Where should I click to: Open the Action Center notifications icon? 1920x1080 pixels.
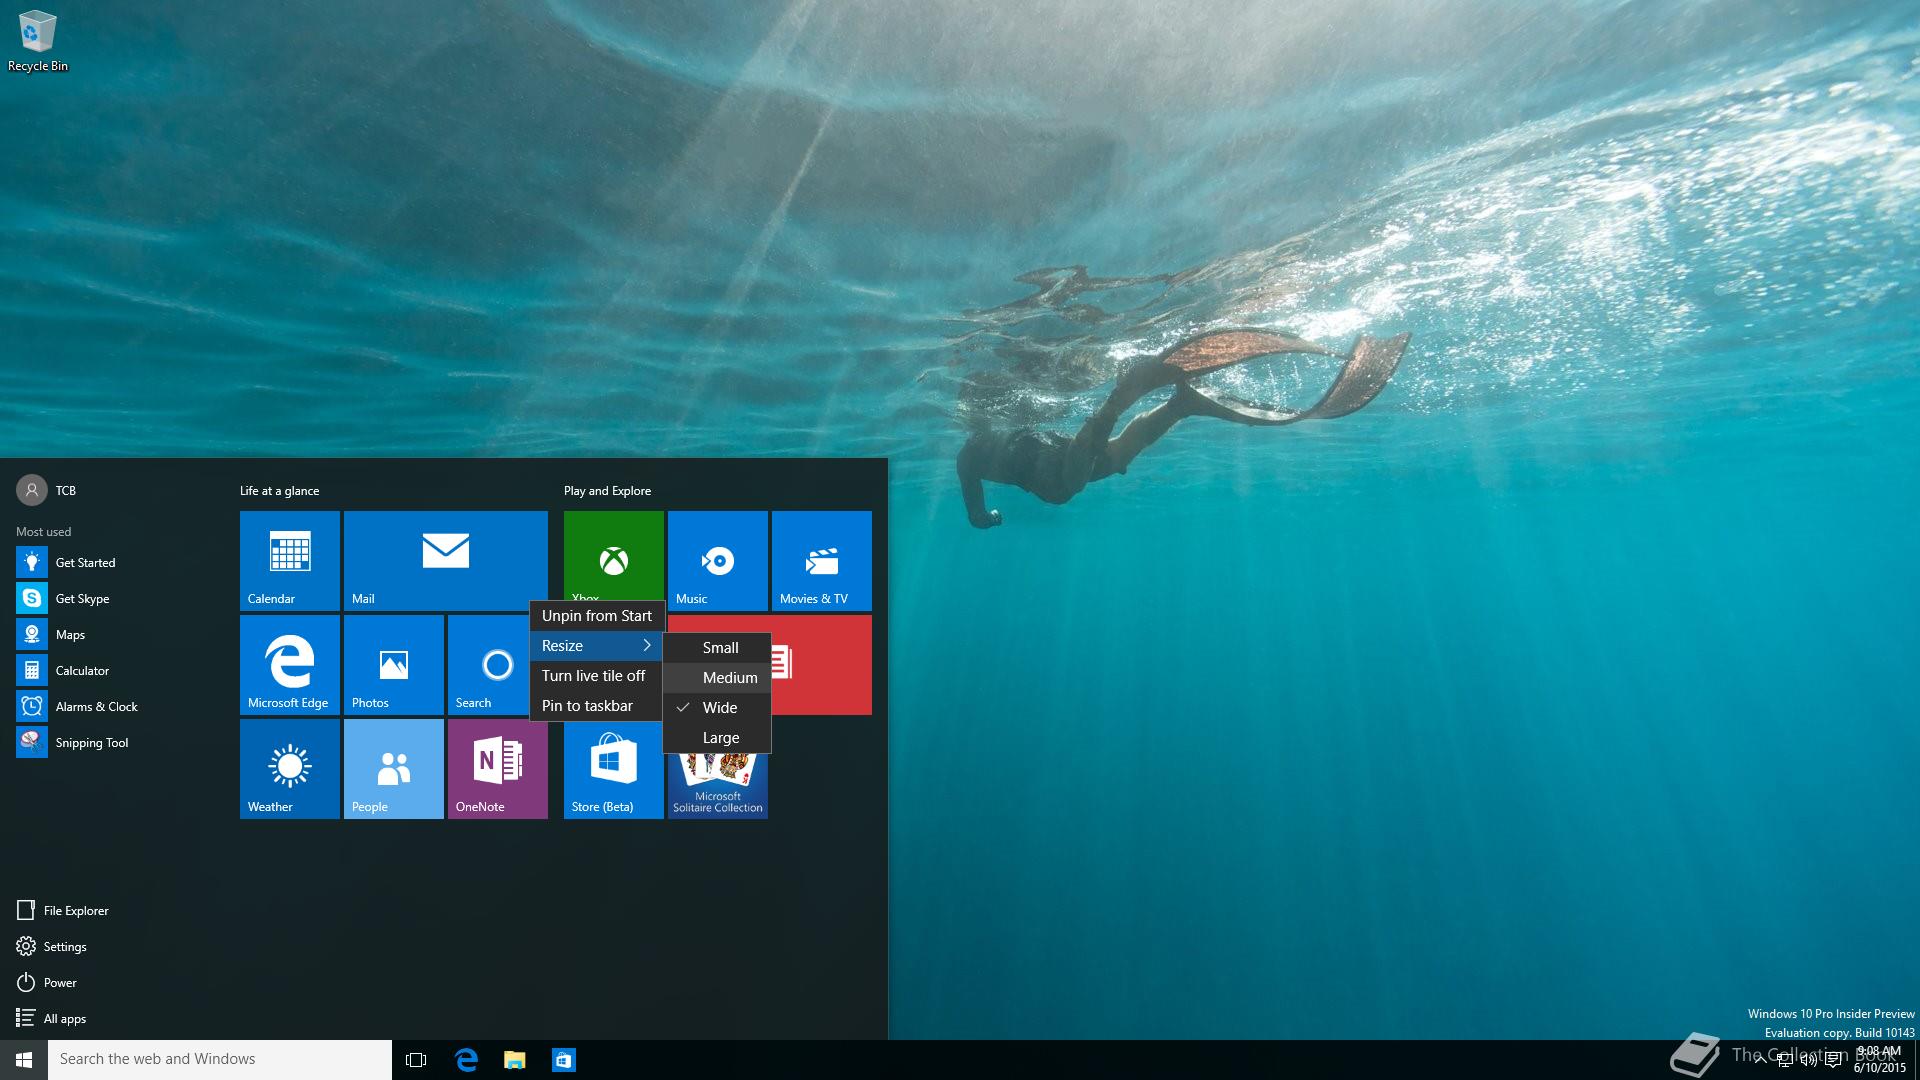pos(1833,1061)
